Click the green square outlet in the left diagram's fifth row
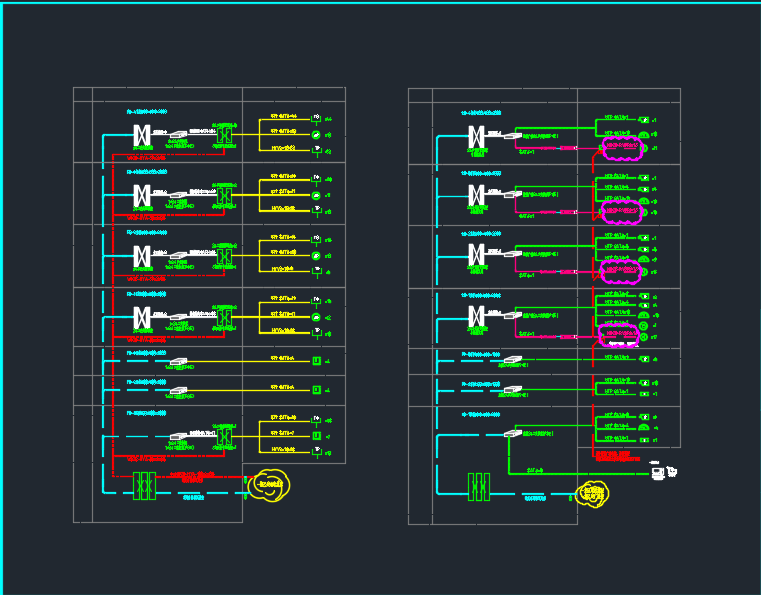 point(316,361)
